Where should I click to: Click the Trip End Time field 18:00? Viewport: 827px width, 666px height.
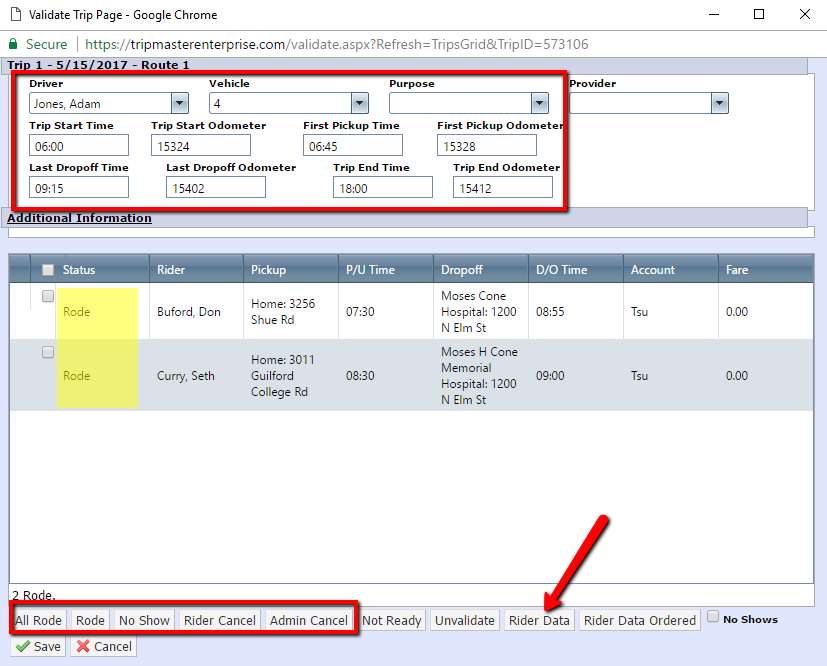(x=383, y=188)
